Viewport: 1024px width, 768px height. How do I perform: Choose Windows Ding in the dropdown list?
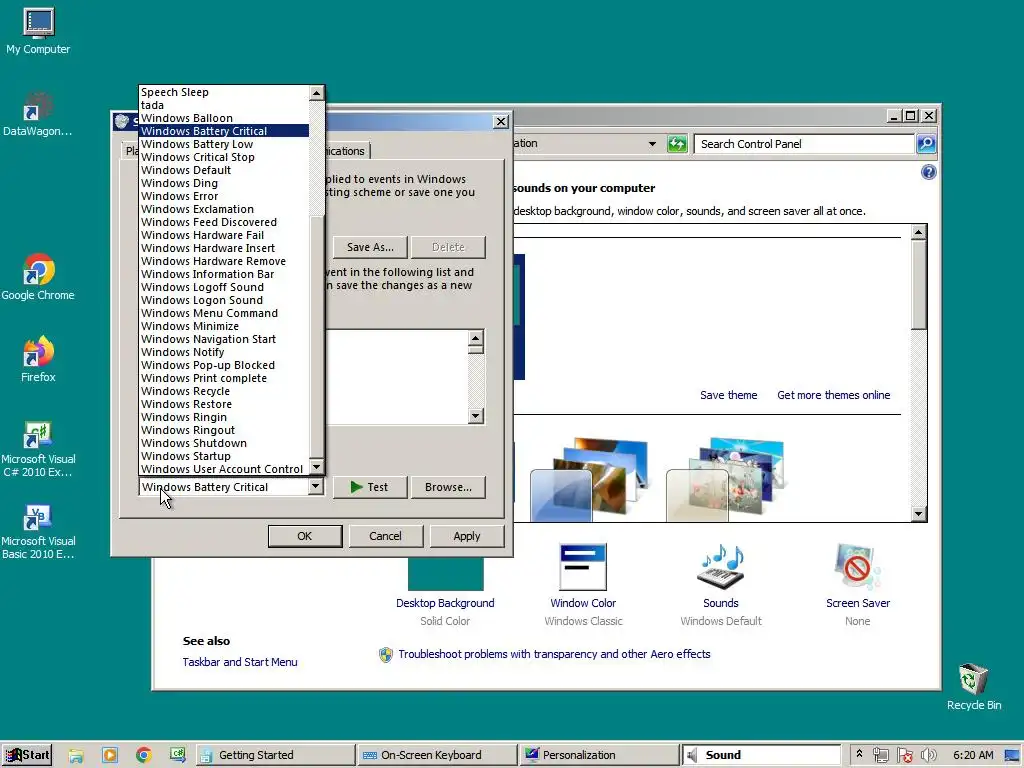tap(224, 184)
